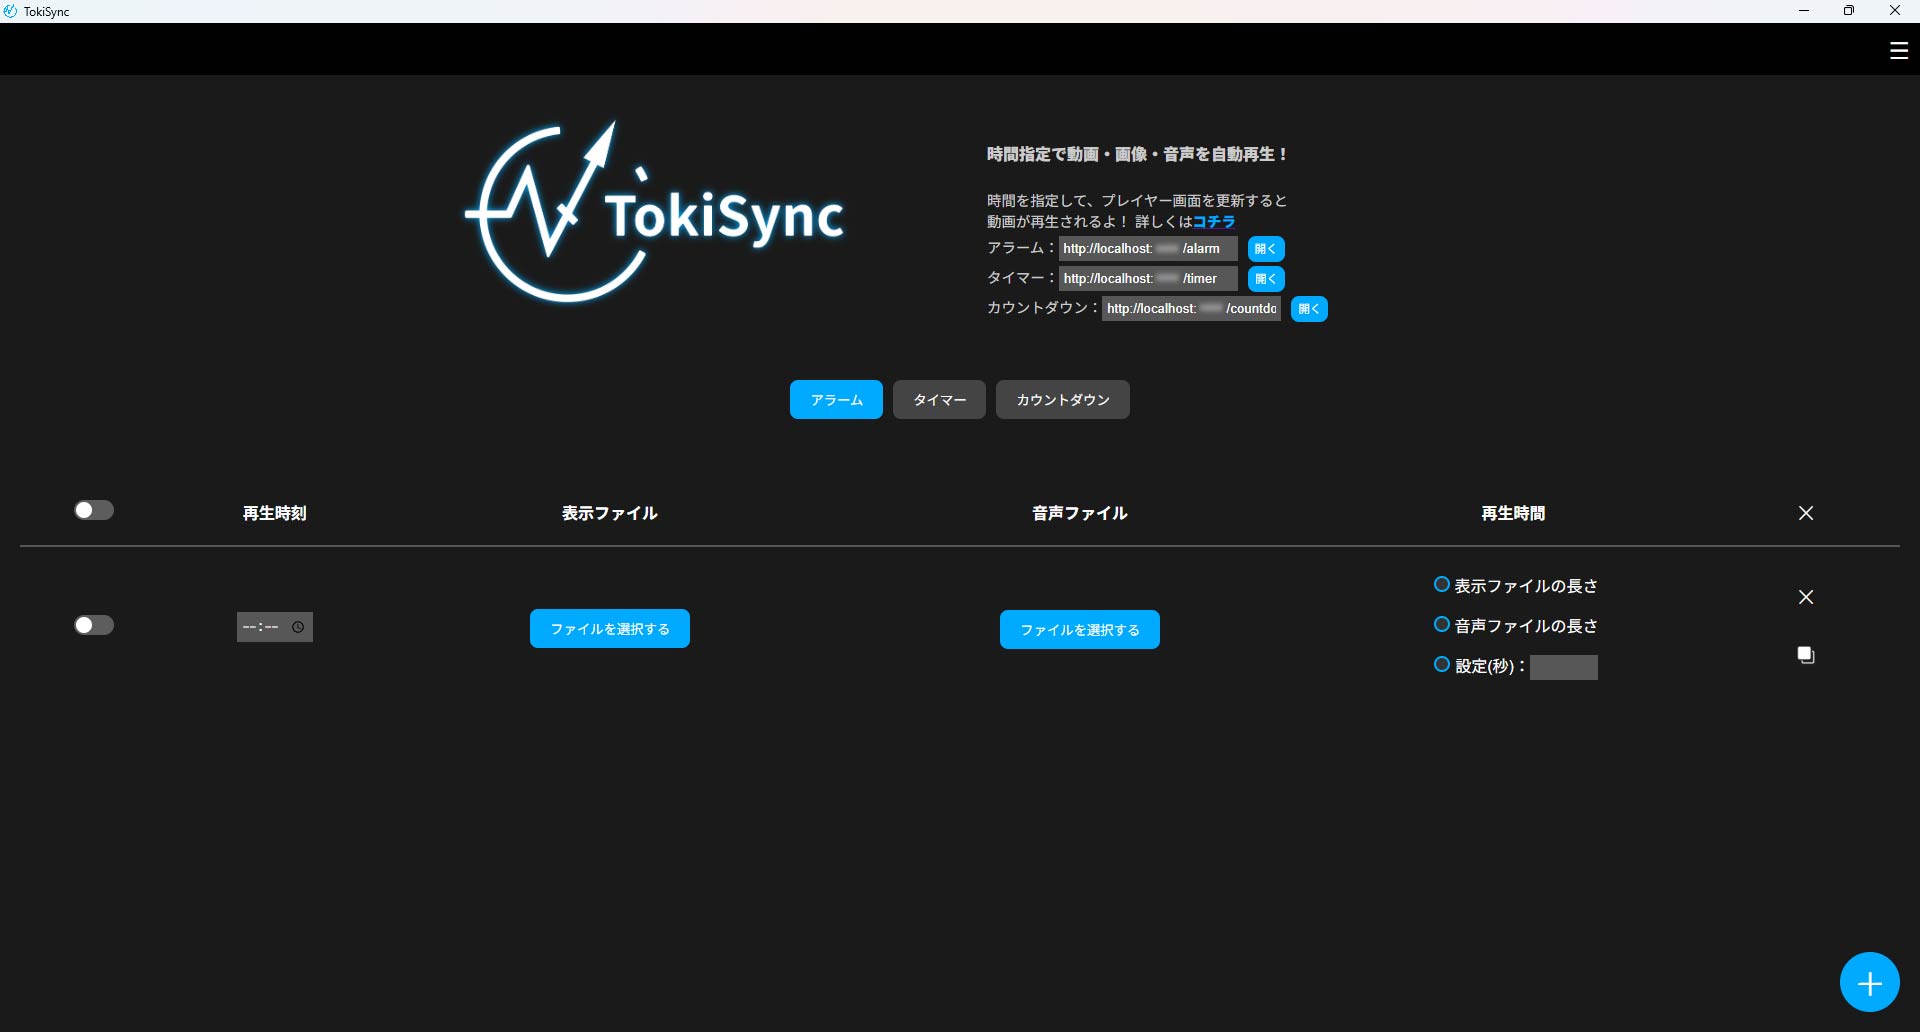Switch to the カウントダウン tab
Viewport: 1920px width, 1032px height.
pos(1063,400)
